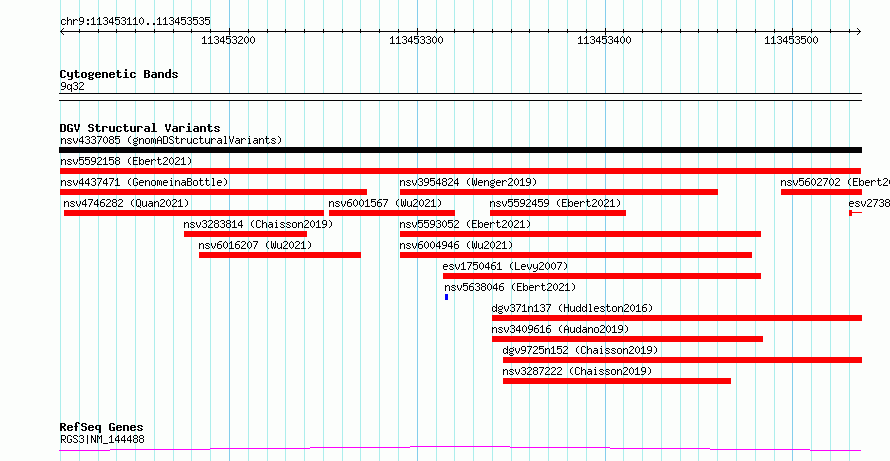
Task: Click the red bar for dgv371n137
Action: 677,318
